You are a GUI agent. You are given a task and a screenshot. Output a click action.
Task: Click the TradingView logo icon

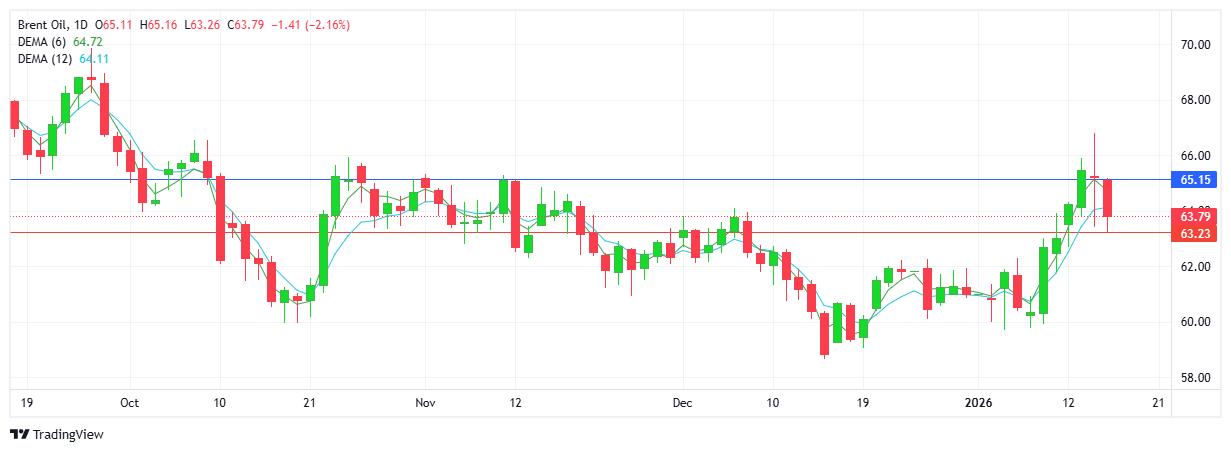coord(19,435)
